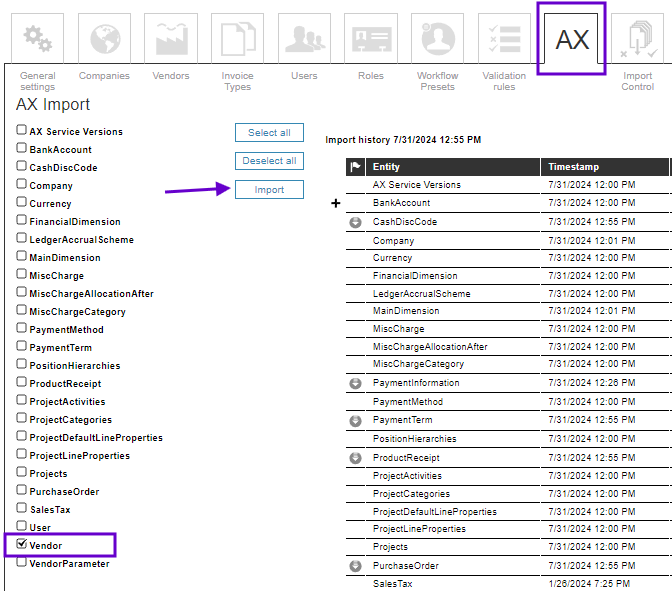The height and width of the screenshot is (591, 672).
Task: Check the FinancialDimension checkbox
Action: tap(21, 219)
